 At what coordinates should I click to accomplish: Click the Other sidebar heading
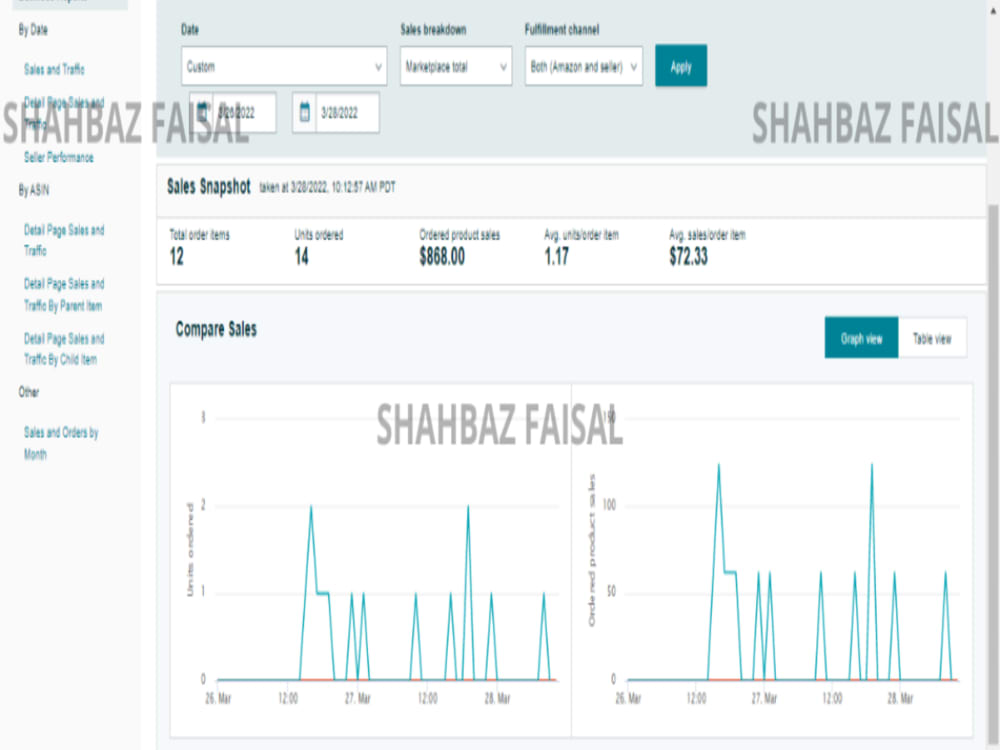point(28,392)
